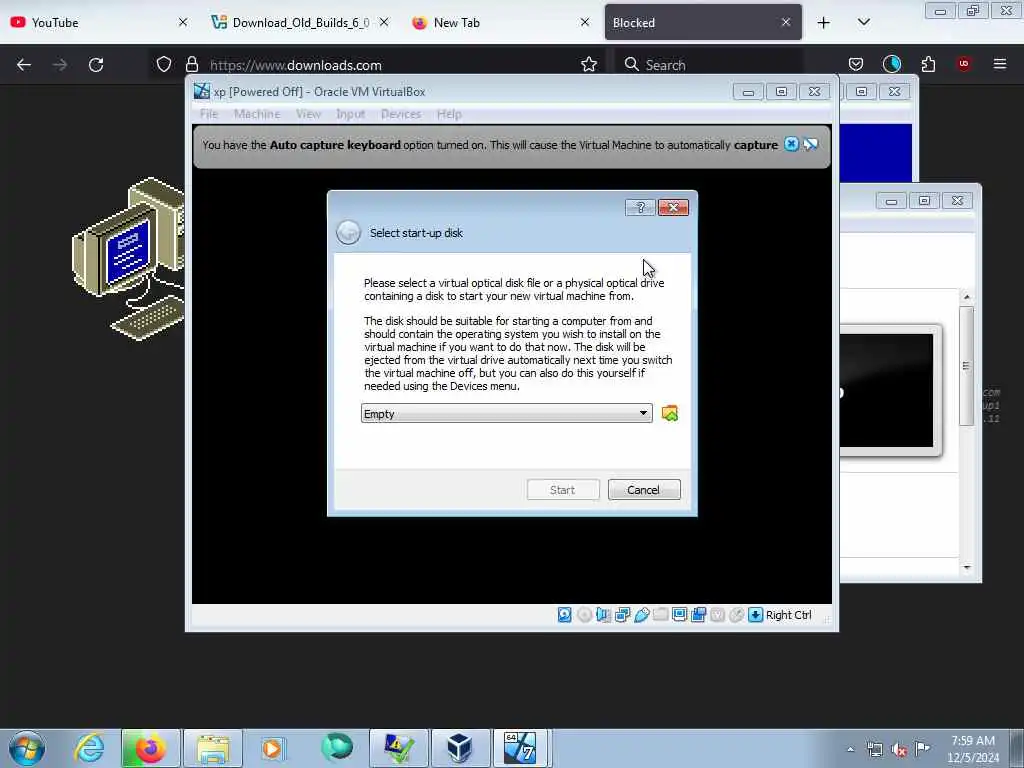Open Windows Media Player from the taskbar
This screenshot has width=1024, height=768.
tap(272, 748)
